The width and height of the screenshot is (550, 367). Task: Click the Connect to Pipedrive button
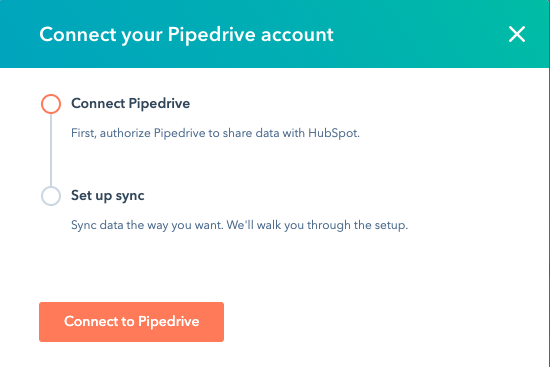[x=131, y=322]
